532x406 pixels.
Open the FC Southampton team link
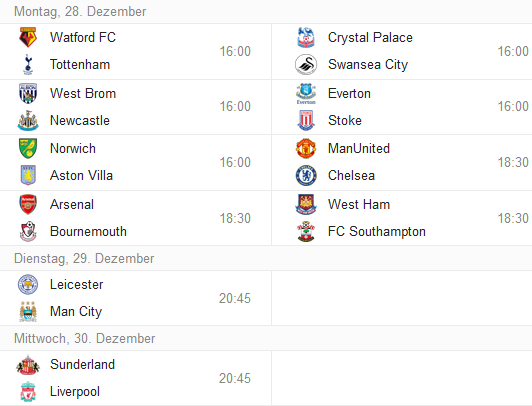(377, 232)
